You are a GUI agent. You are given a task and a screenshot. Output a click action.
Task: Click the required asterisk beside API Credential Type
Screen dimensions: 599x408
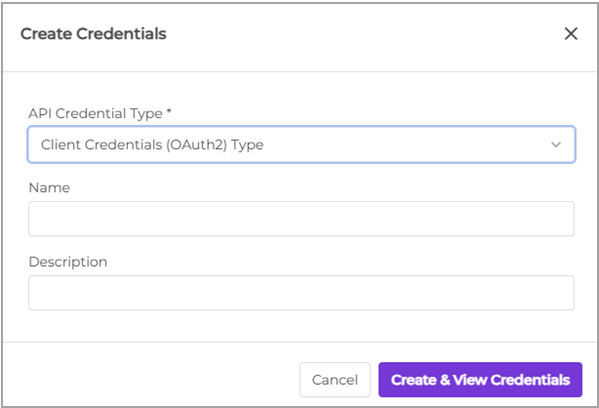pyautogui.click(x=169, y=111)
